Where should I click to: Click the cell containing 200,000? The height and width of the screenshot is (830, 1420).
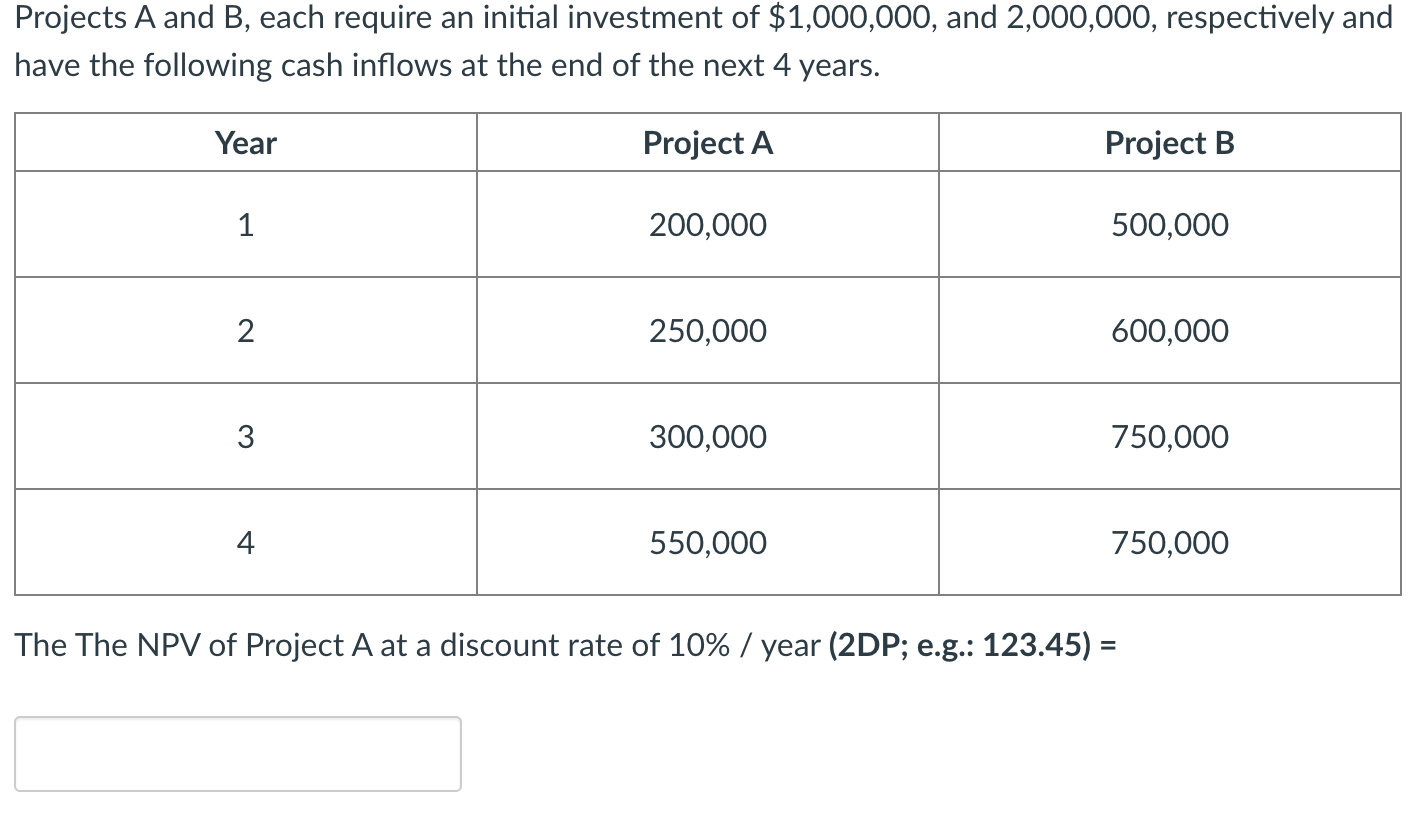tap(707, 224)
